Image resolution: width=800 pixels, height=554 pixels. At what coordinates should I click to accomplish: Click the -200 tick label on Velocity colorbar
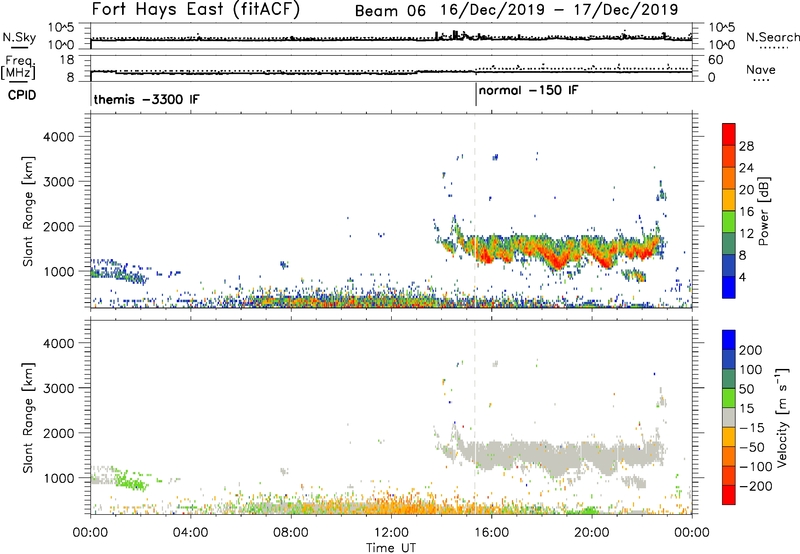(x=755, y=486)
